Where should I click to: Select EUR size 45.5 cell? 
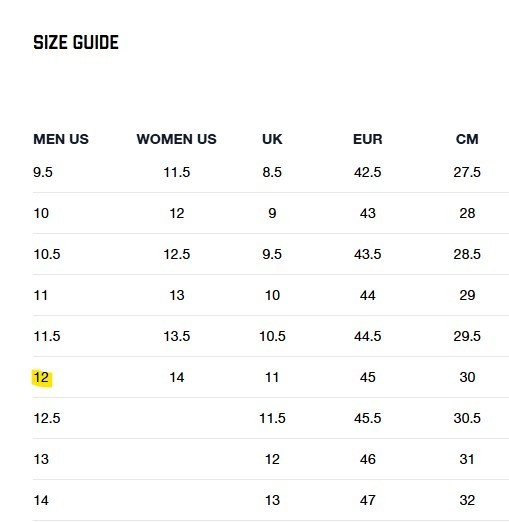368,418
